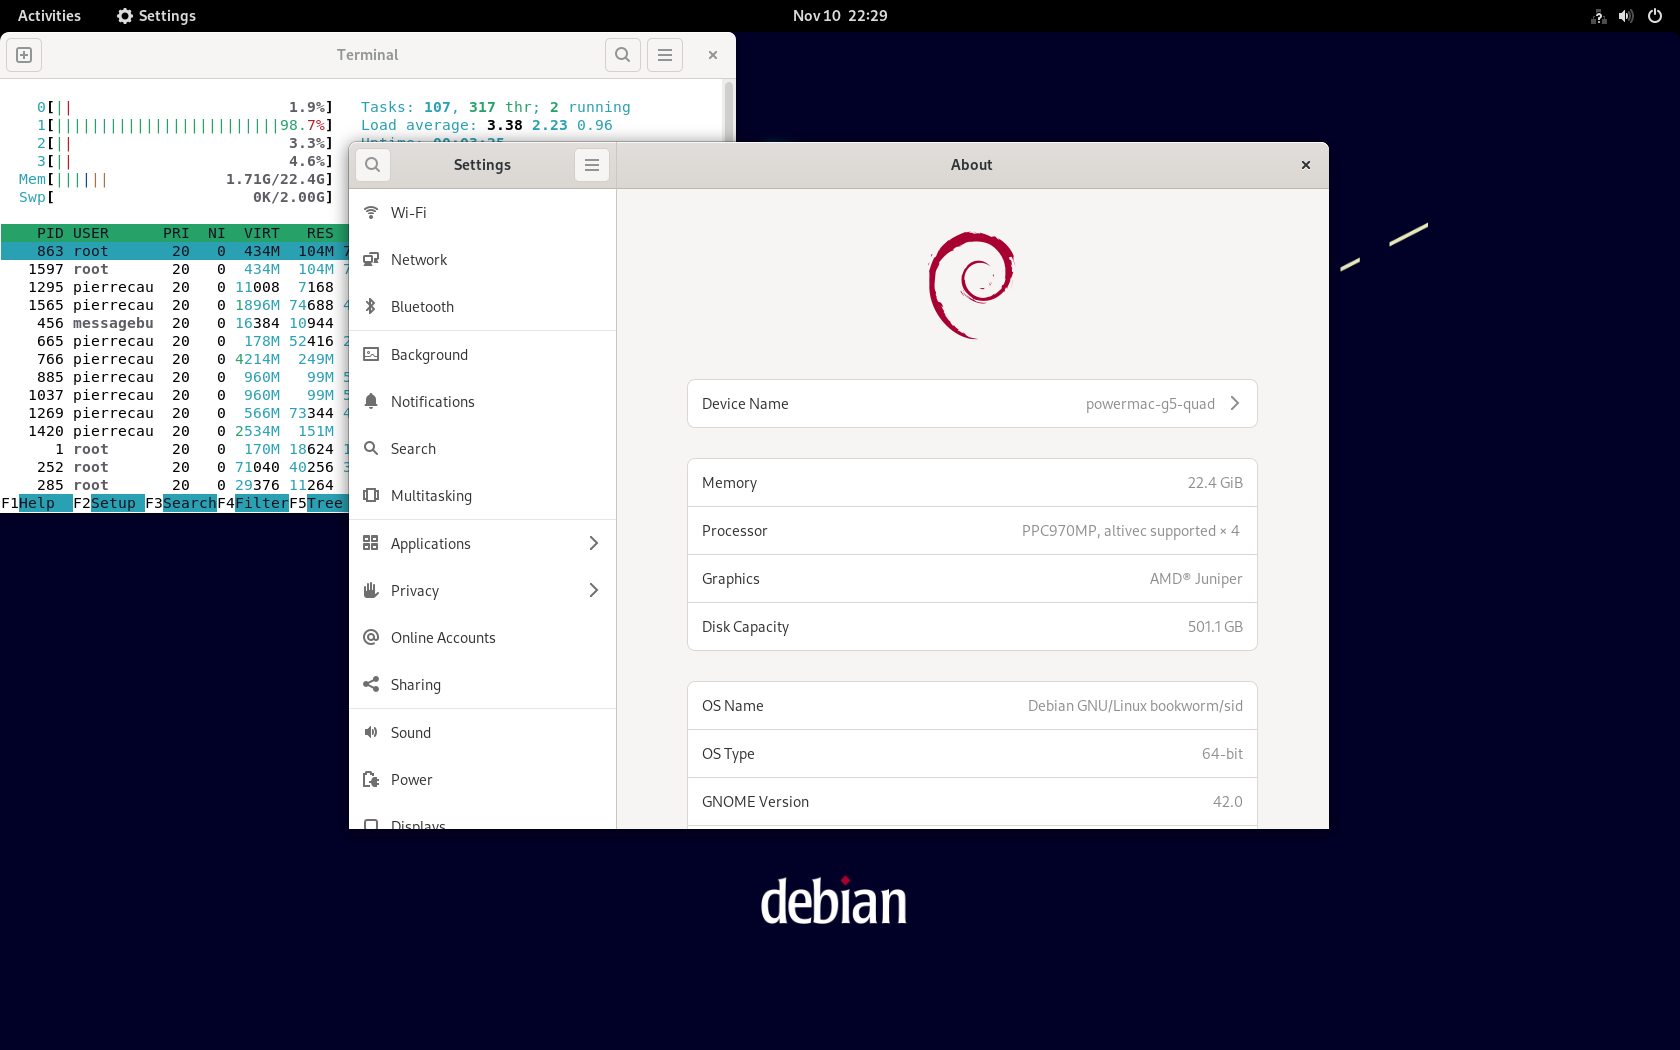
Task: Click the Terminal vertical scrollbar
Action: 729,110
